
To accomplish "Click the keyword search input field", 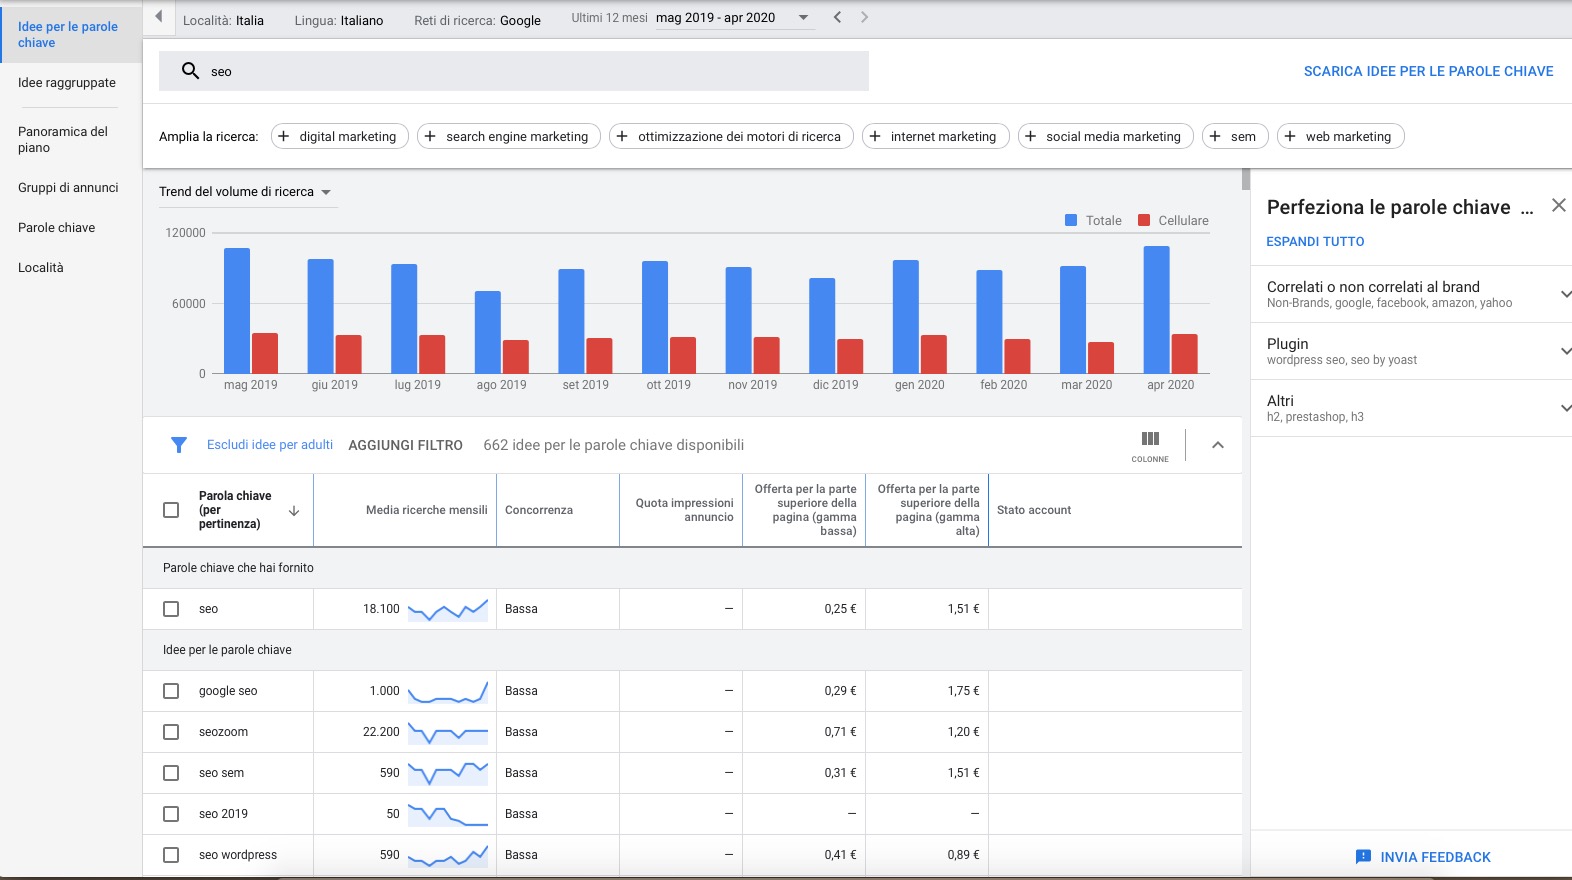I will click(x=514, y=71).
